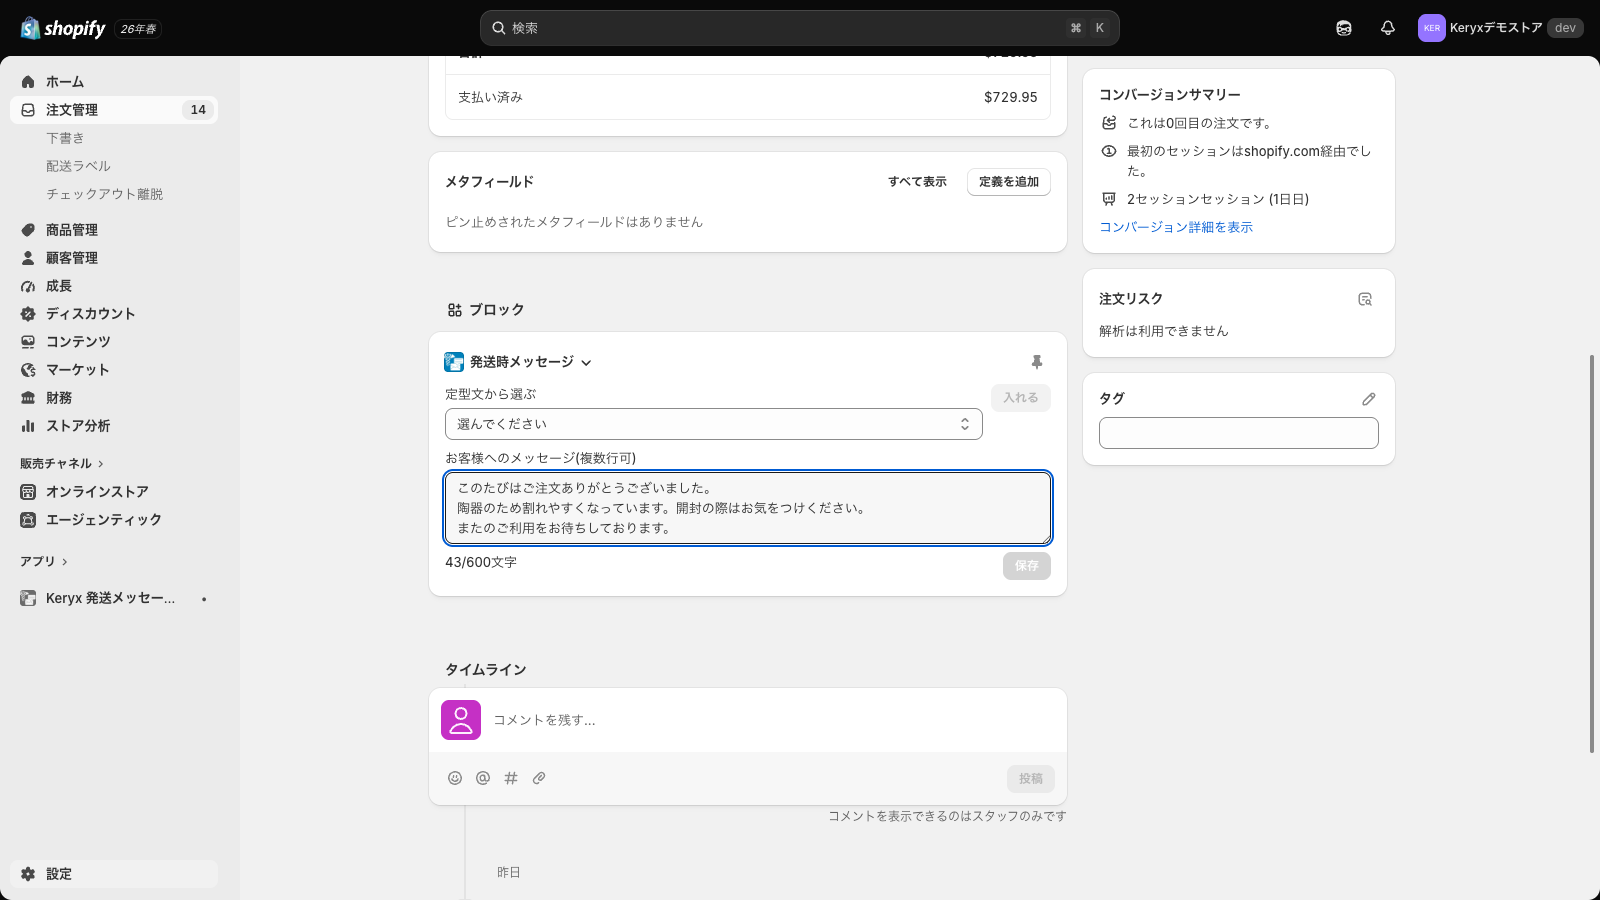Click the Shopify logo
This screenshot has height=900, width=1600.
click(x=63, y=28)
